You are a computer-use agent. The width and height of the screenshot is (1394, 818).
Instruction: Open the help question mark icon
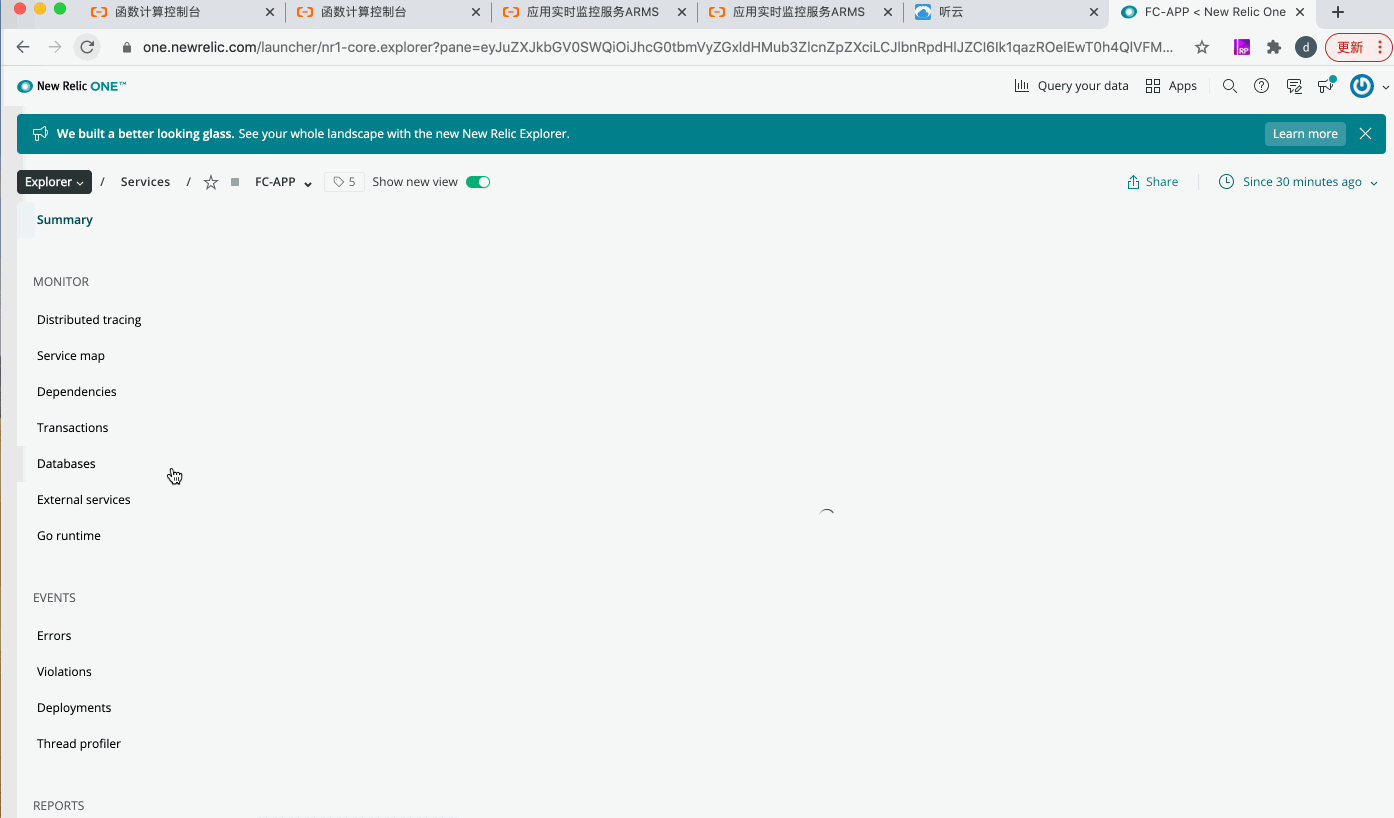tap(1262, 86)
